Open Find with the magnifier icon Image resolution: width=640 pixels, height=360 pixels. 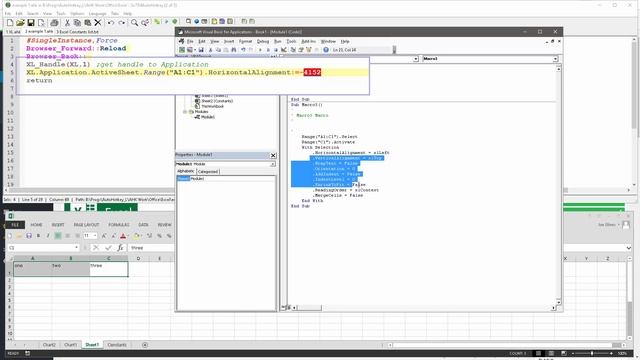click(x=134, y=23)
